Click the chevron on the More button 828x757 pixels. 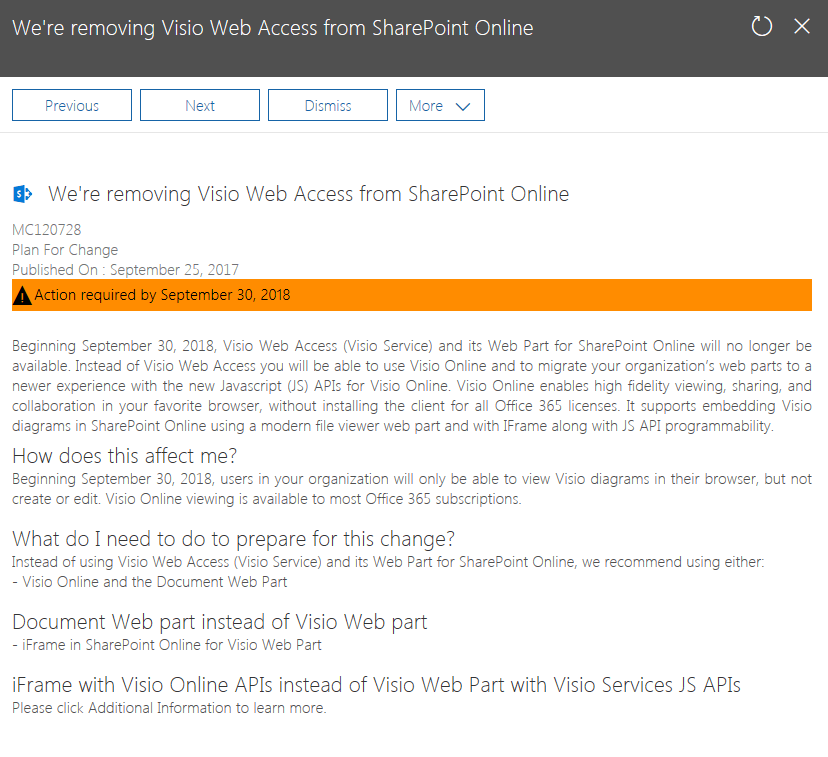tap(462, 104)
